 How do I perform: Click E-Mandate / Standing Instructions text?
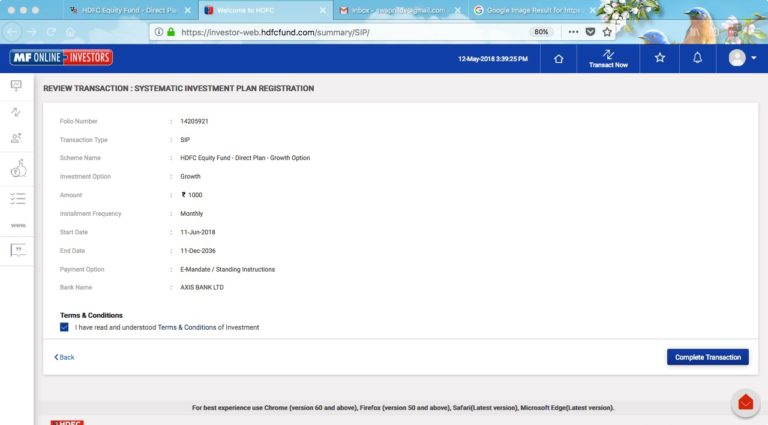tap(227, 269)
